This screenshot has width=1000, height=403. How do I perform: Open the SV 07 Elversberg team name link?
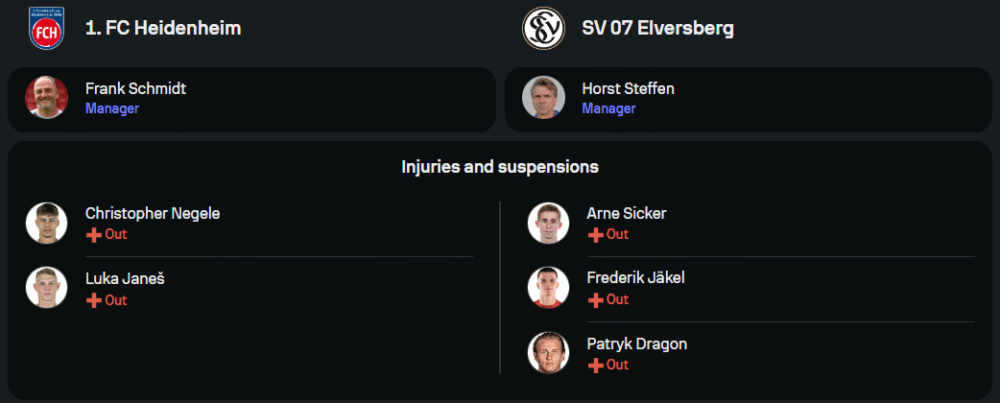click(657, 28)
